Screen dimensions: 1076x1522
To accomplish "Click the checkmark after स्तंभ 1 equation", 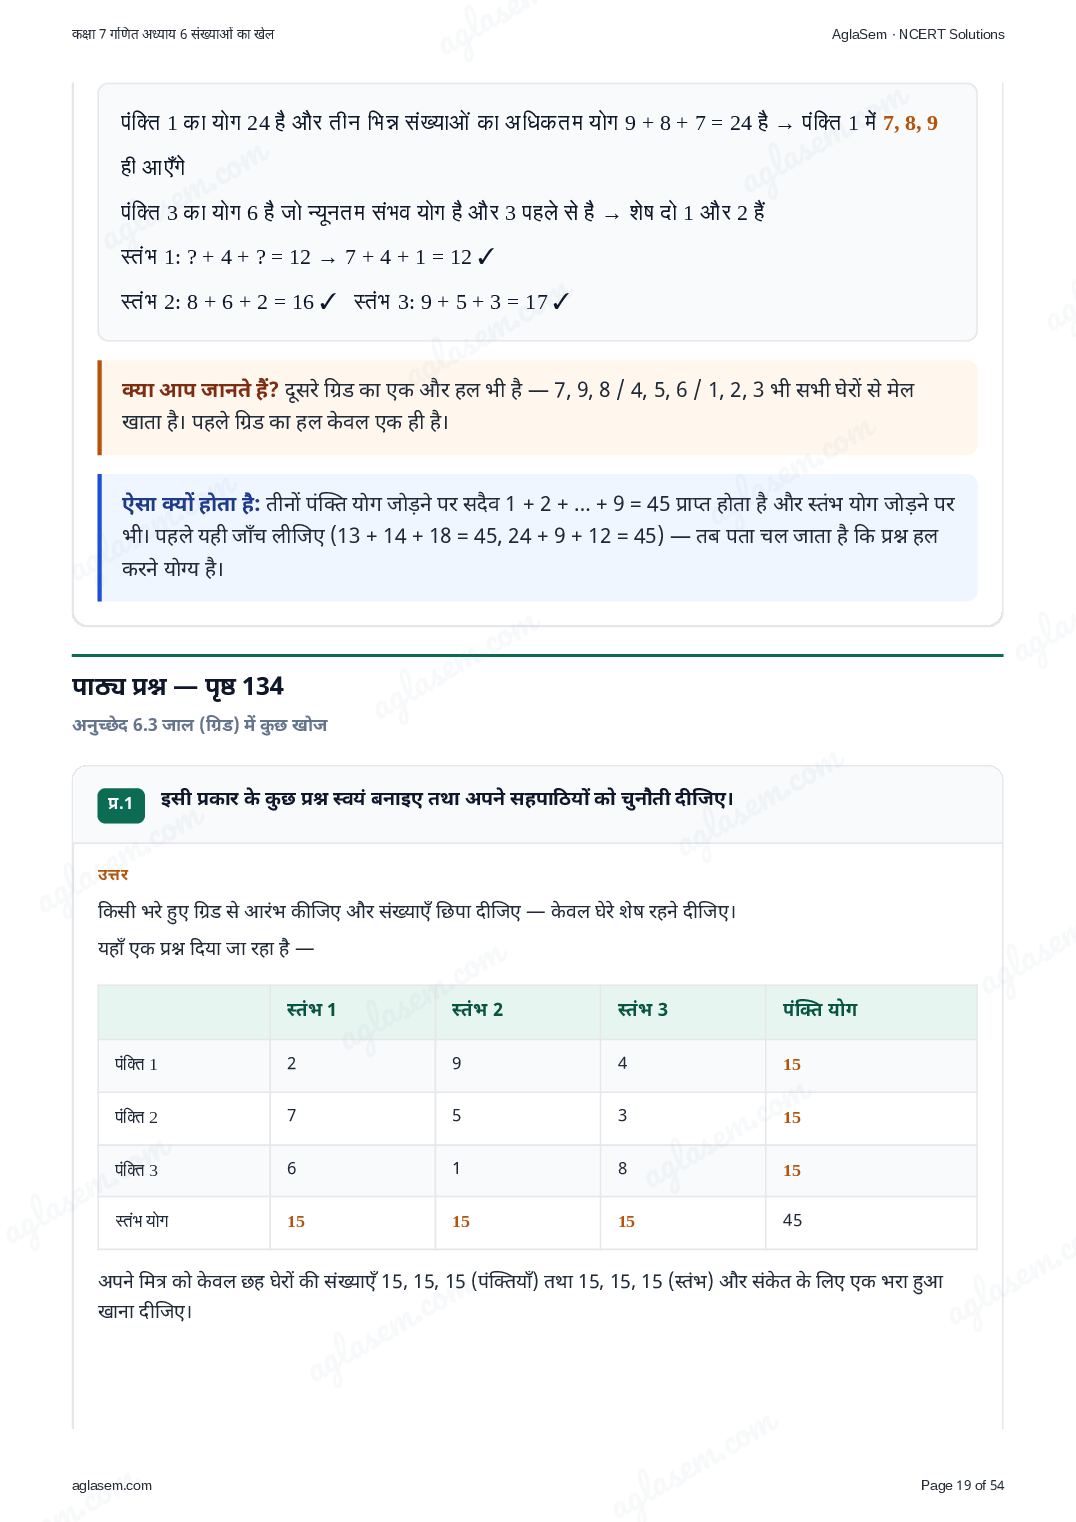I will (486, 257).
